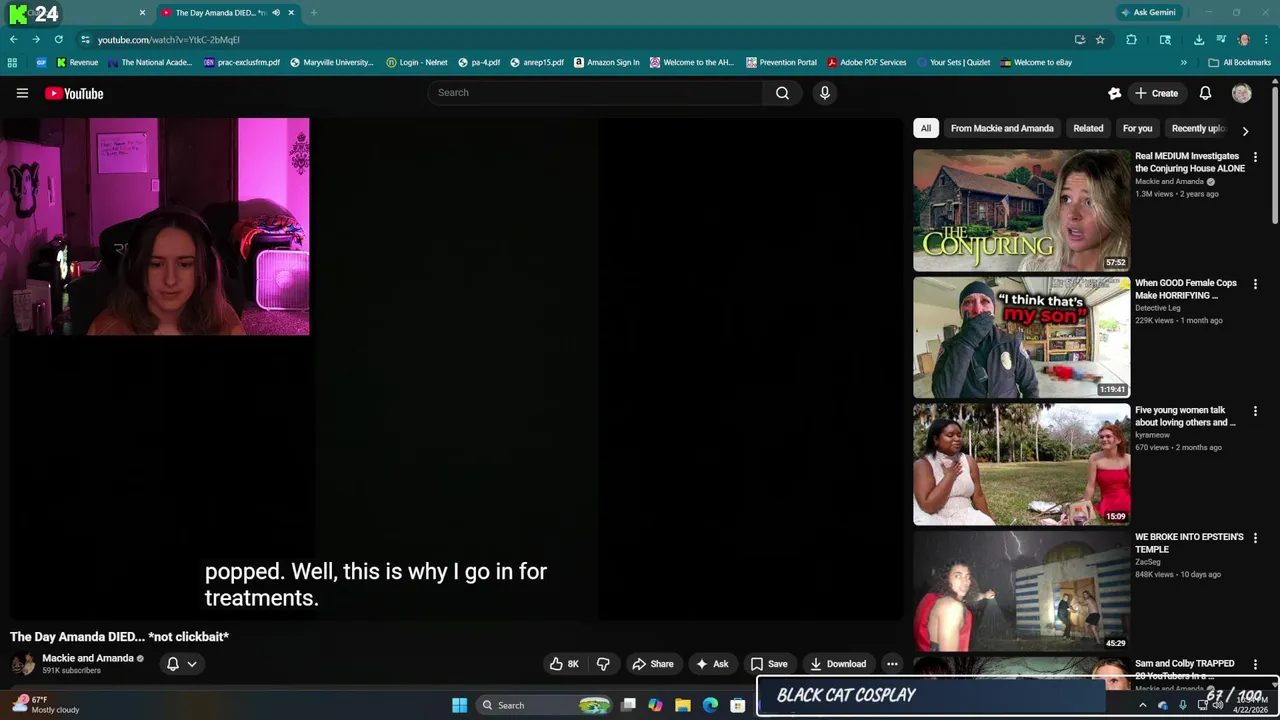
Task: Open options menu for Conjuring House video
Action: [x=1255, y=157]
